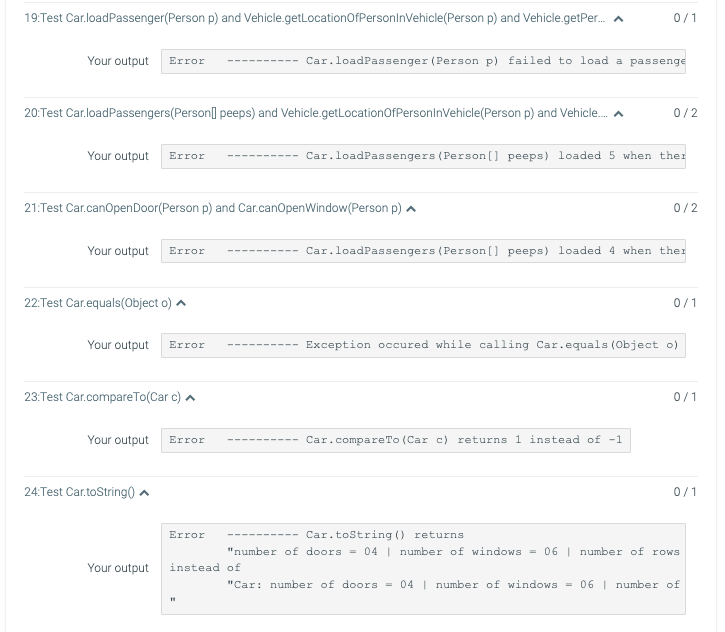Click the 0 / 1 score for test 23

pyautogui.click(x=685, y=397)
